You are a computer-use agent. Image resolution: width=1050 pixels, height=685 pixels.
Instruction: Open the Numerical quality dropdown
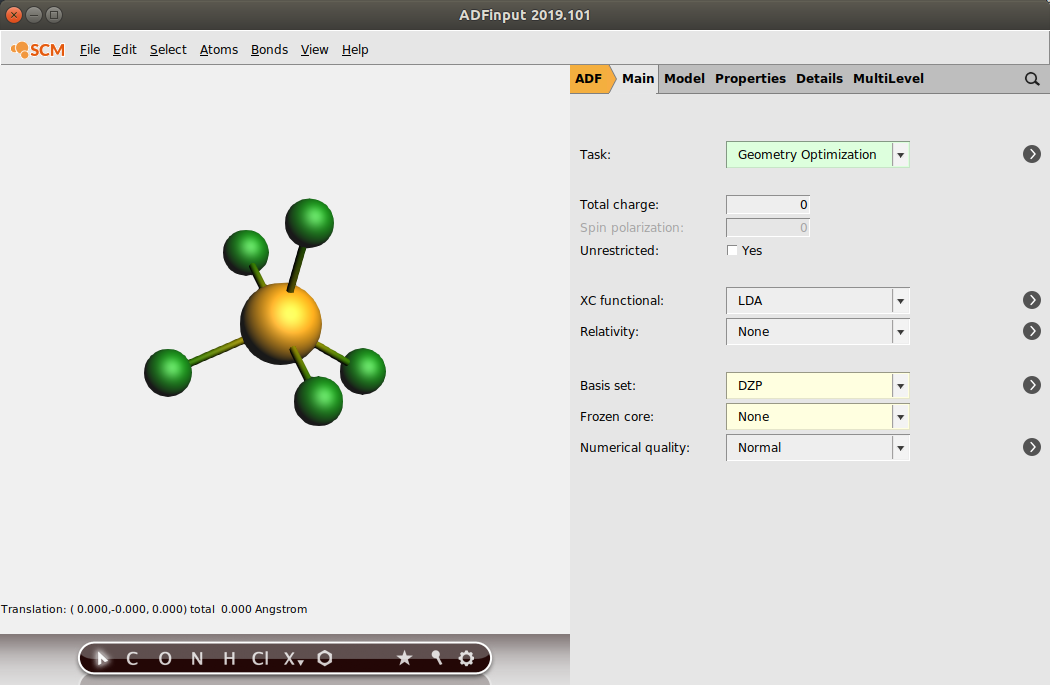(818, 447)
